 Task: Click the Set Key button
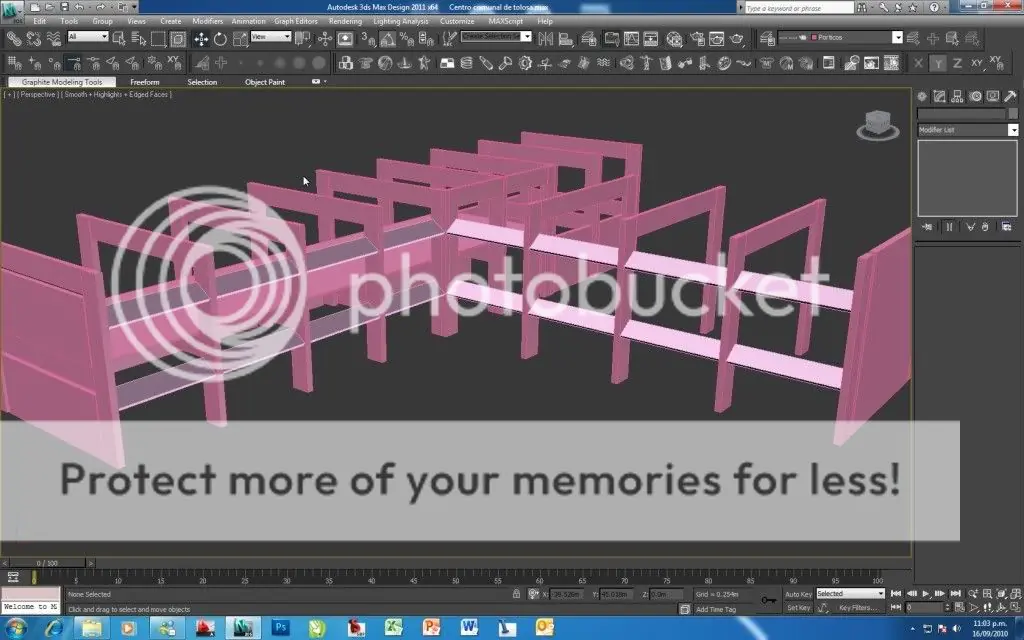[798, 607]
